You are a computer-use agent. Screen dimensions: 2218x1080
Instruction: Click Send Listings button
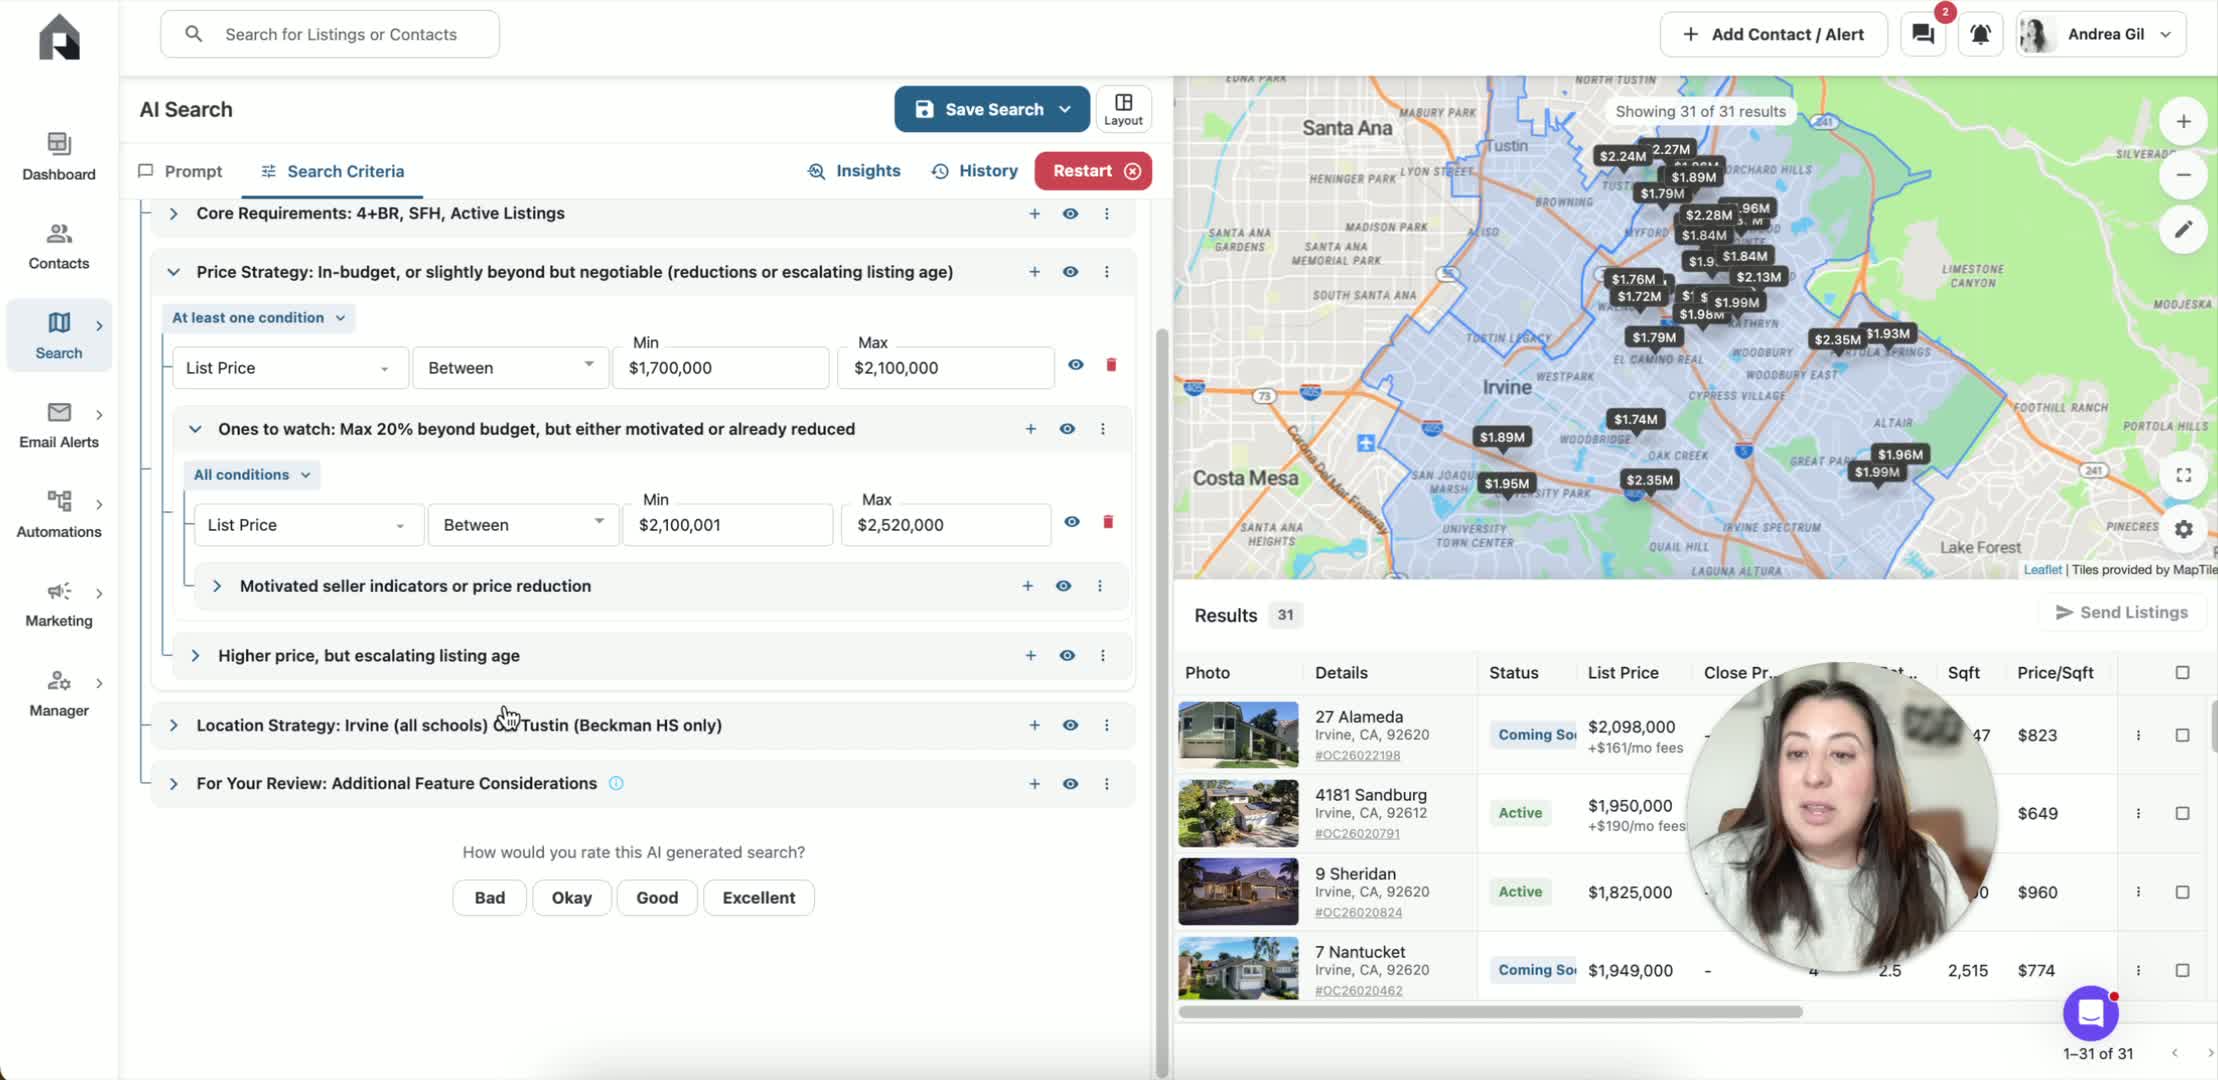[2122, 613]
